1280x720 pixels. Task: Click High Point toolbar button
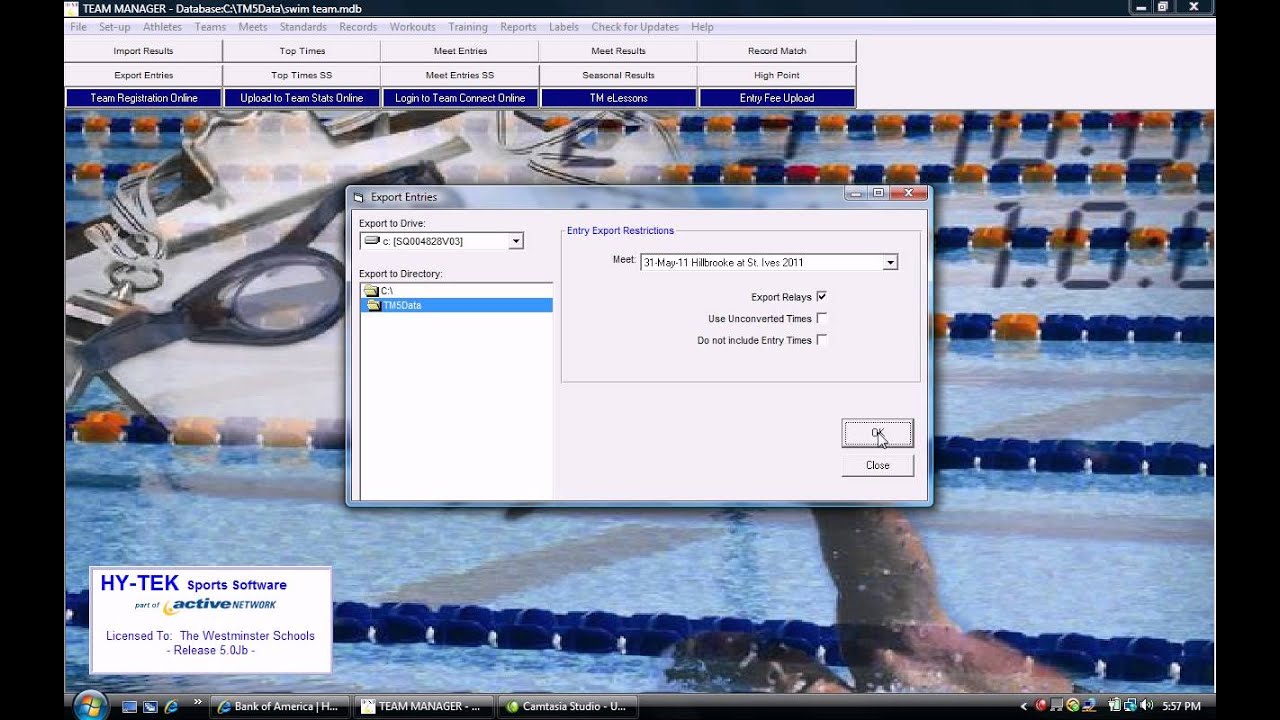tap(777, 75)
